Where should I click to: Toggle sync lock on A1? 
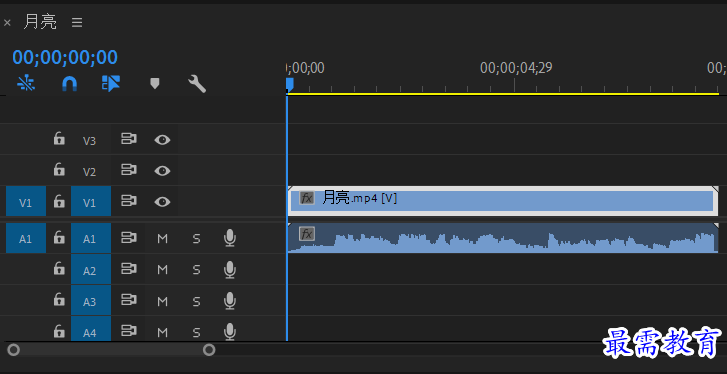click(129, 238)
